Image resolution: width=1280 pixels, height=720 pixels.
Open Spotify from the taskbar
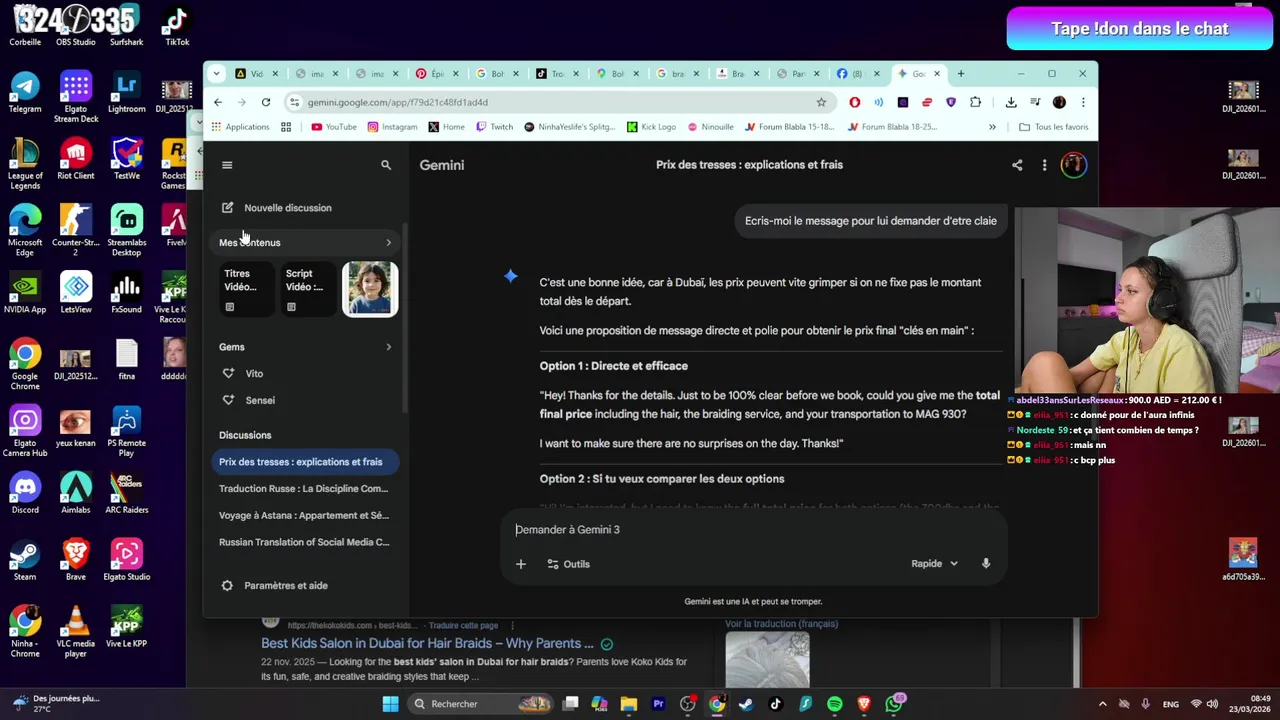[x=835, y=704]
